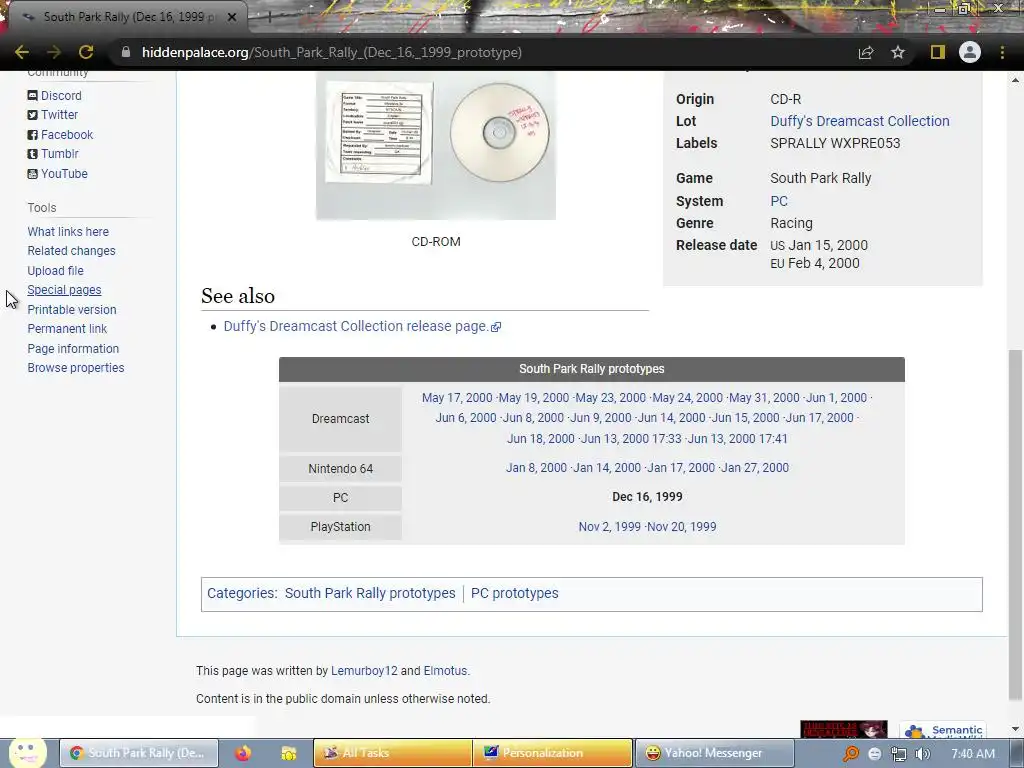Open the Jun 18, 2000 Dreamcast prototype
The height and width of the screenshot is (768, 1024).
point(541,439)
